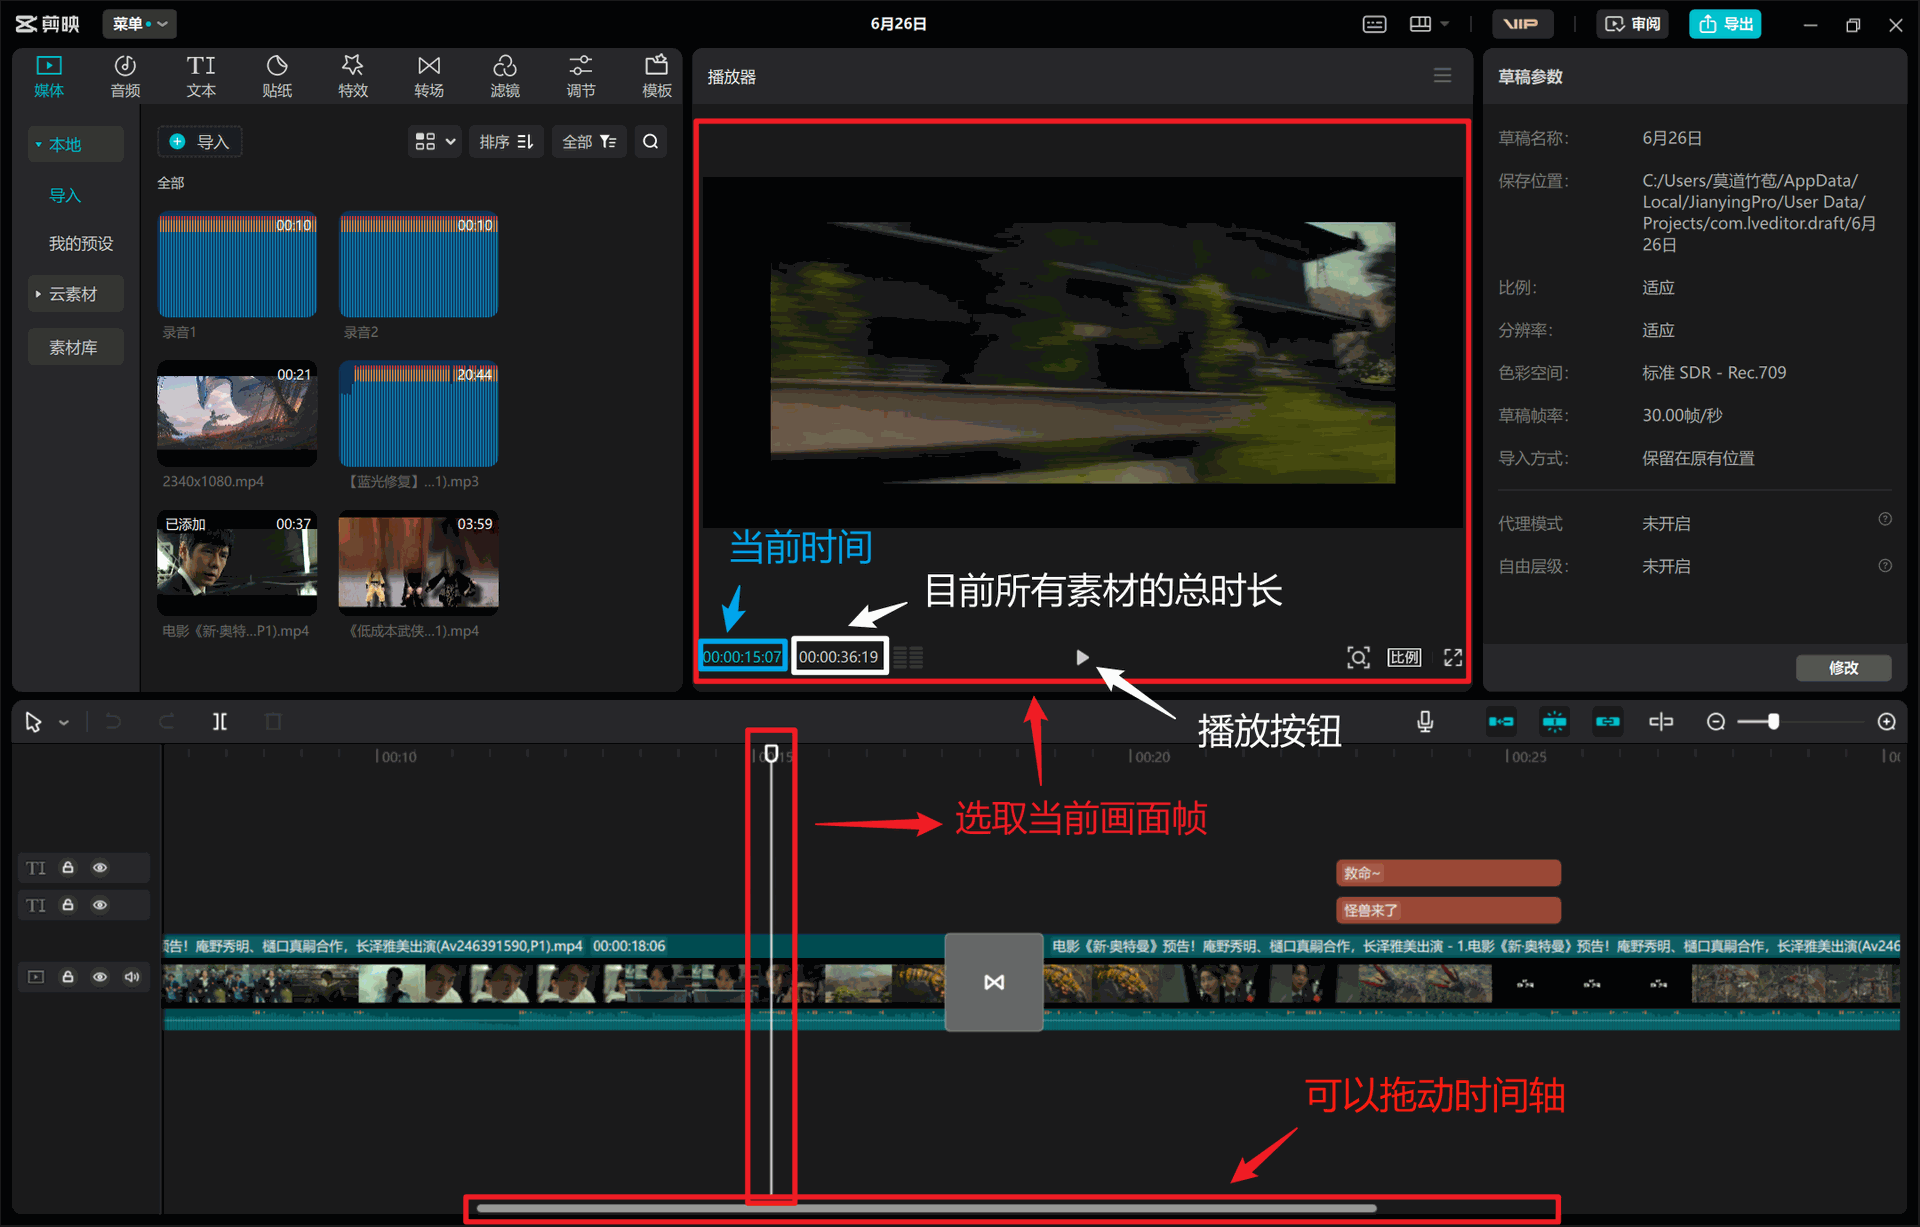
Task: Open the 调节 adjustment tab
Action: 581,76
